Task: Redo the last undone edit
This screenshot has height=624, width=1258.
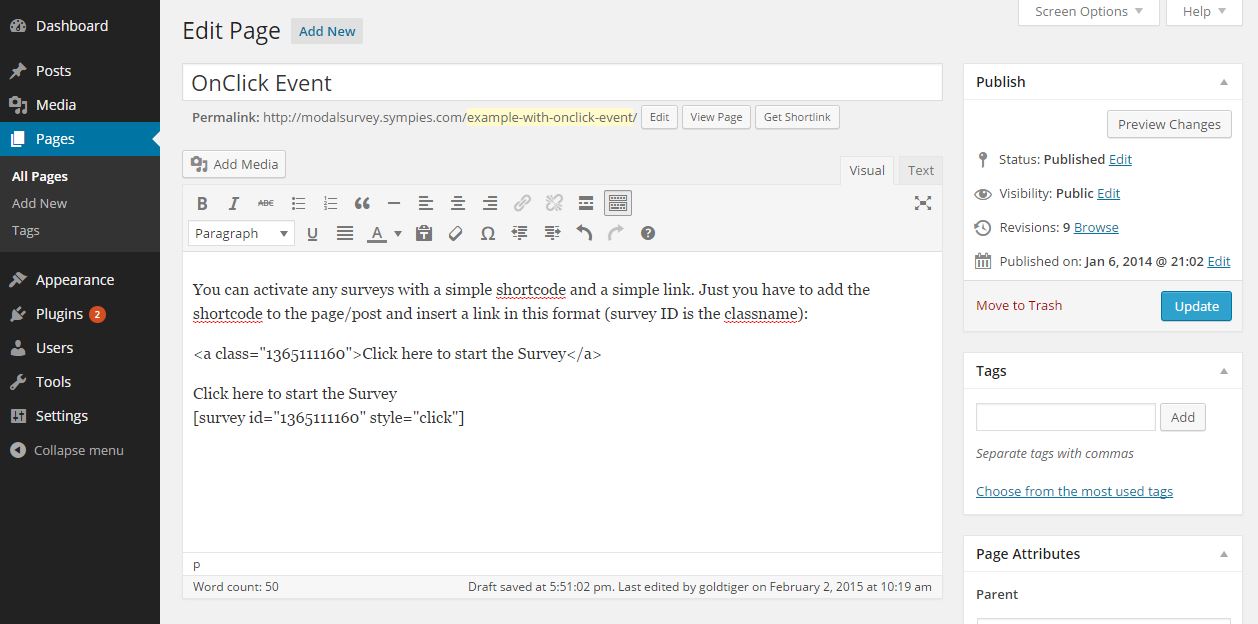Action: tap(616, 233)
